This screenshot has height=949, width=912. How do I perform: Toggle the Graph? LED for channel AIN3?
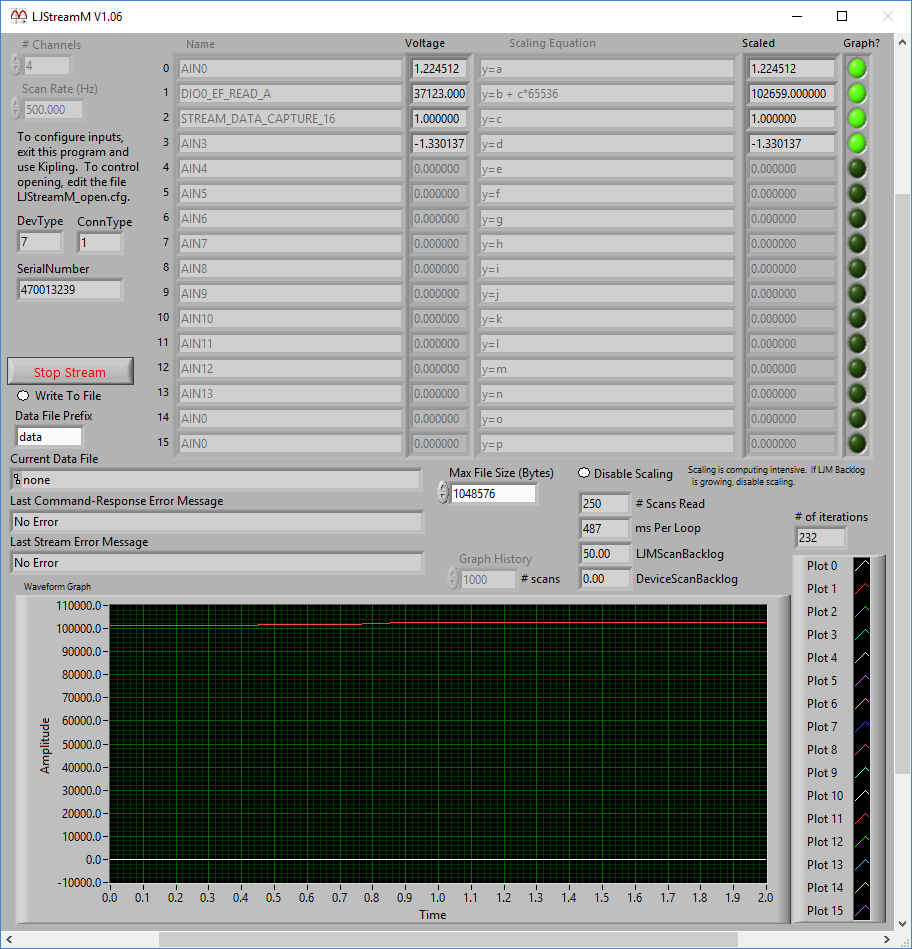(x=856, y=143)
